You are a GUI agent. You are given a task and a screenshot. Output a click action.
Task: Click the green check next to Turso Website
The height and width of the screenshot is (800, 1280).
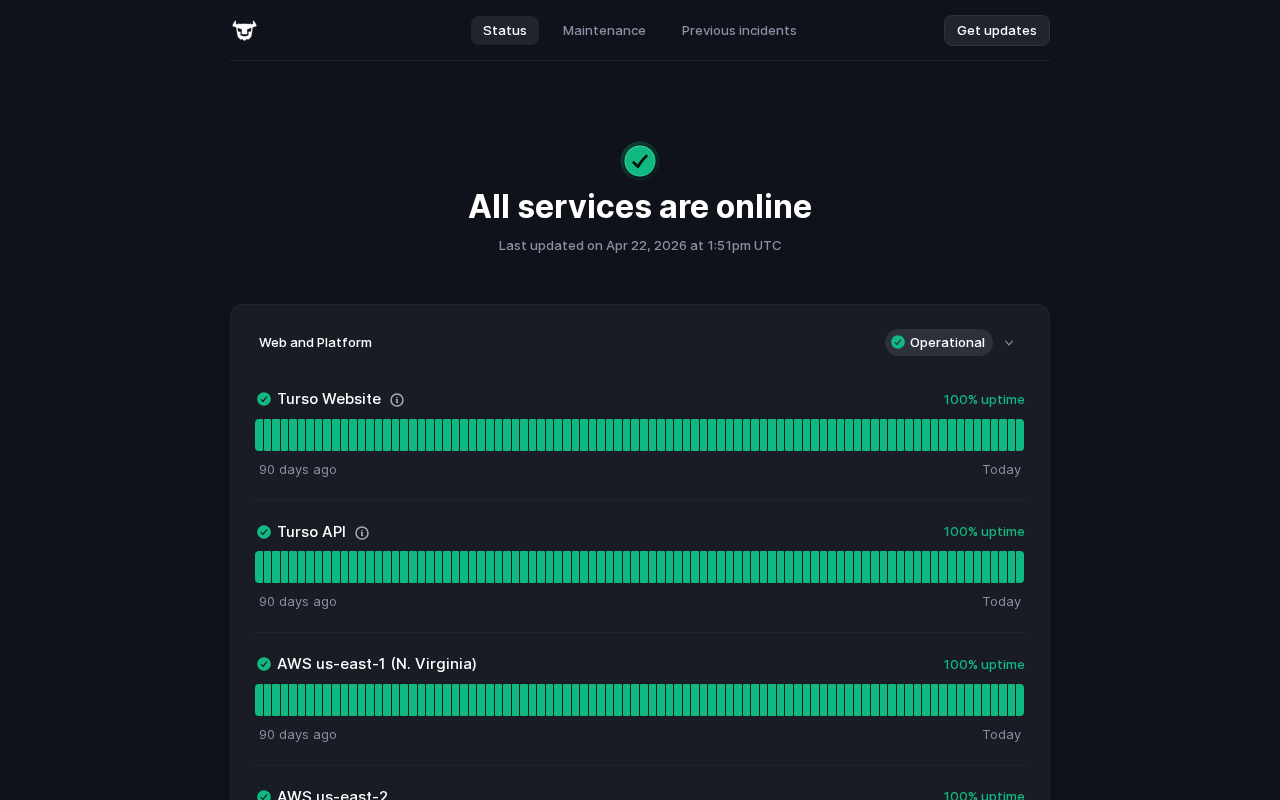[x=264, y=399]
